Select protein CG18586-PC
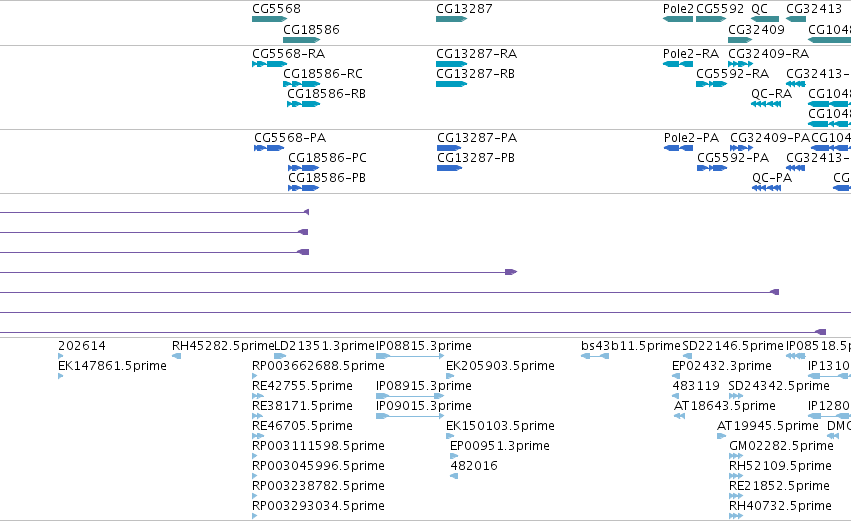 click(327, 158)
